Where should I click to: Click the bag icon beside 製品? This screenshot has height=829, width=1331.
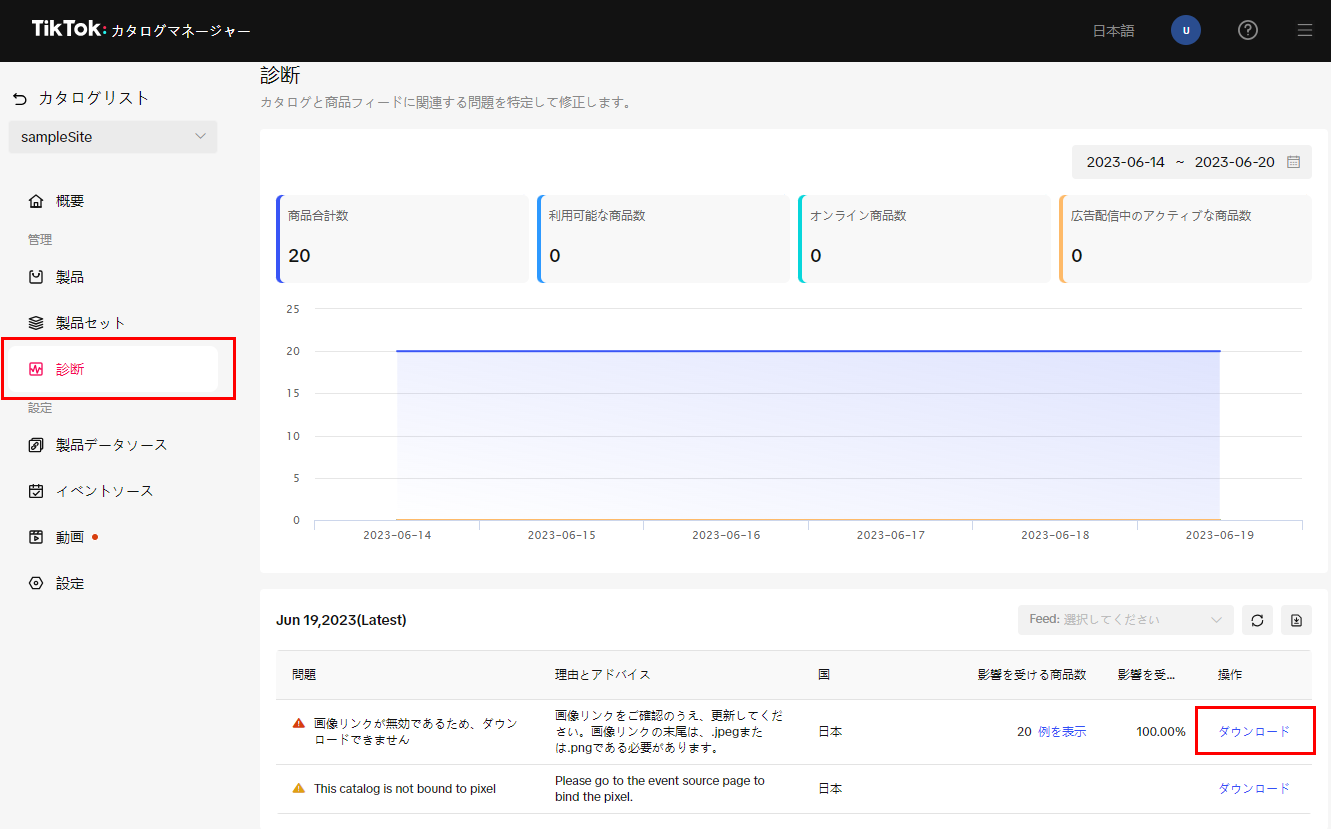36,277
